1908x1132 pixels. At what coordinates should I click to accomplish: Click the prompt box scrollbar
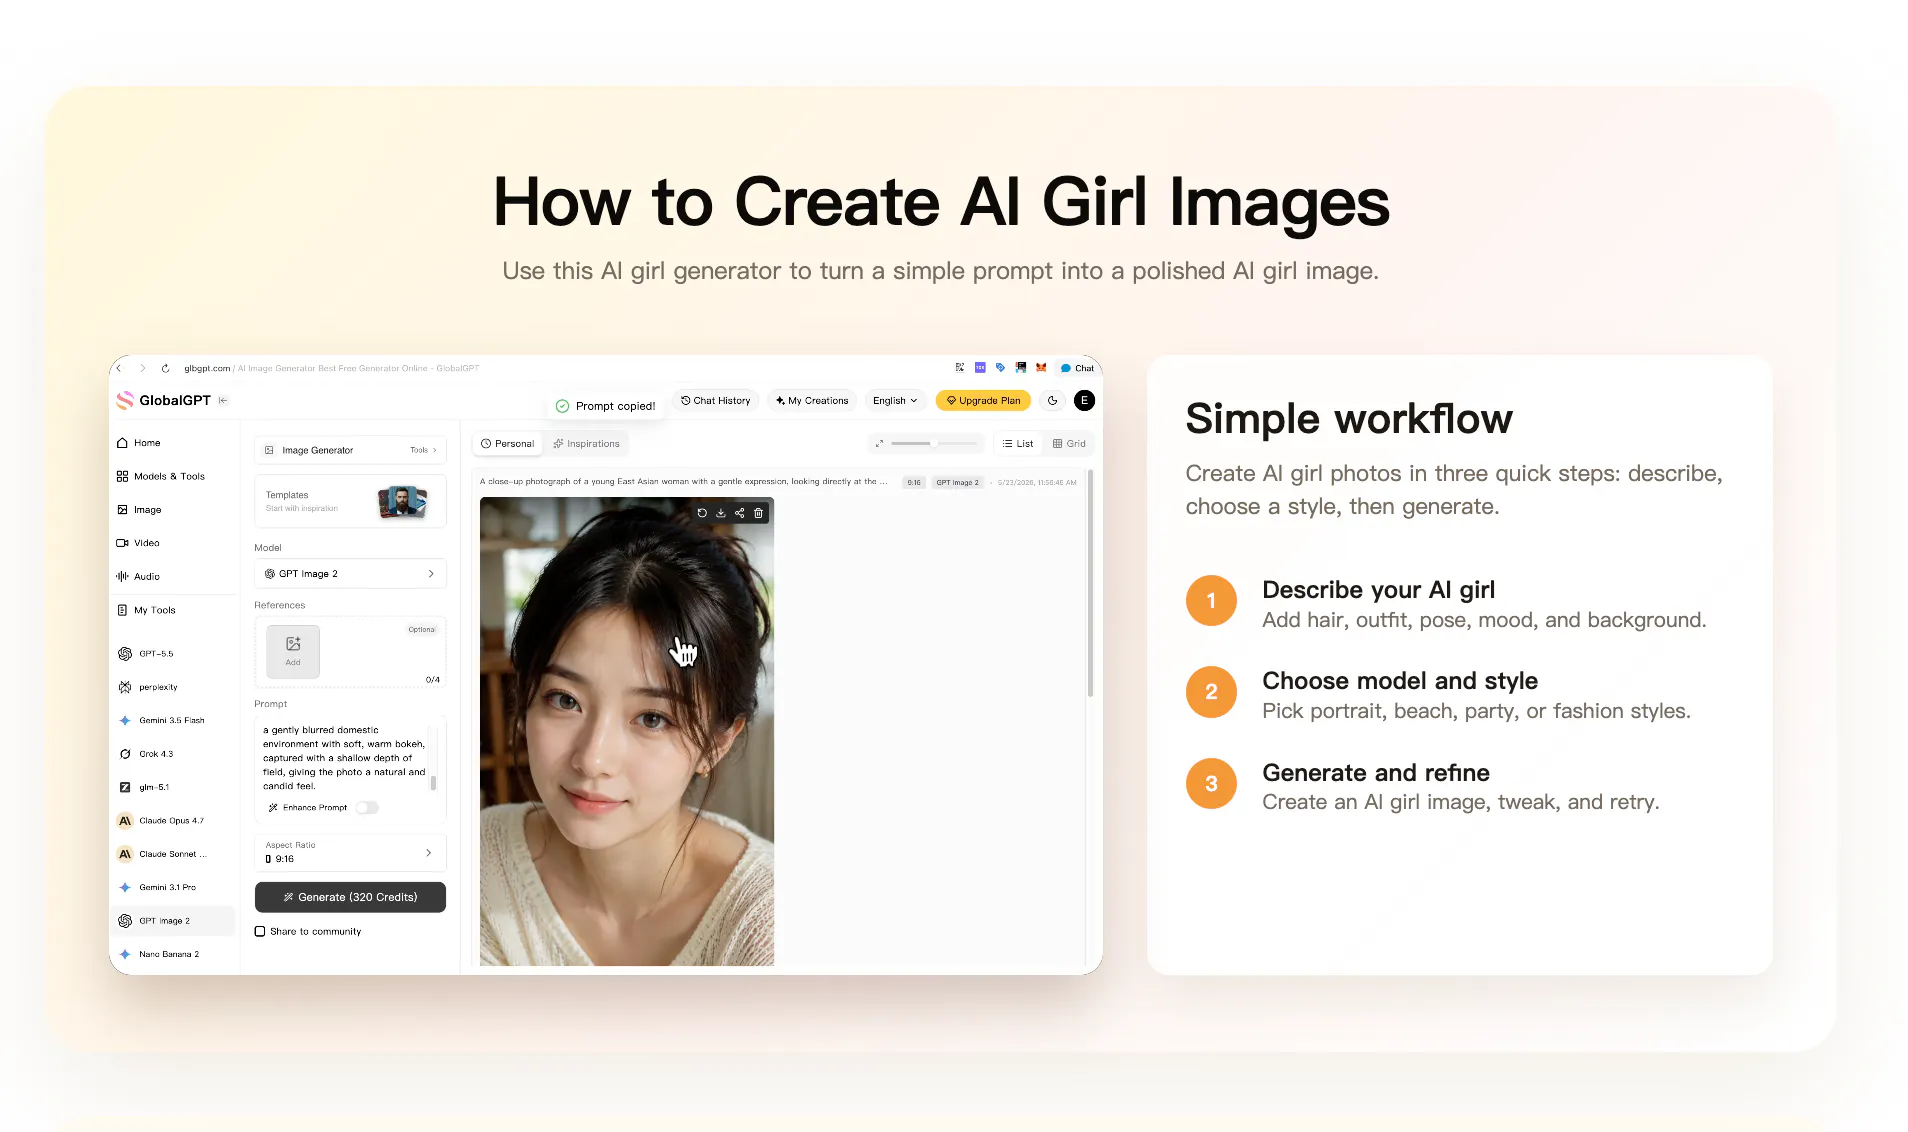pyautogui.click(x=433, y=783)
